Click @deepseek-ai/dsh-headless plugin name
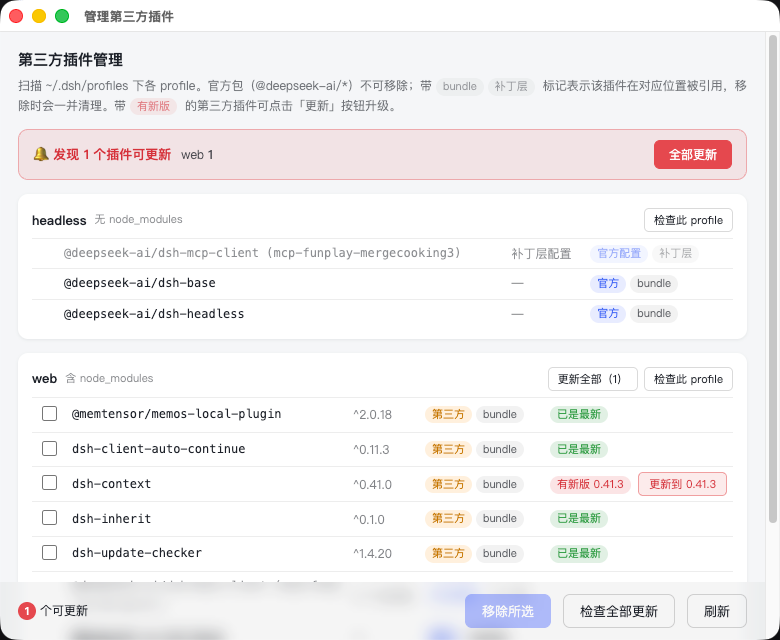780x640 pixels. pyautogui.click(x=154, y=314)
